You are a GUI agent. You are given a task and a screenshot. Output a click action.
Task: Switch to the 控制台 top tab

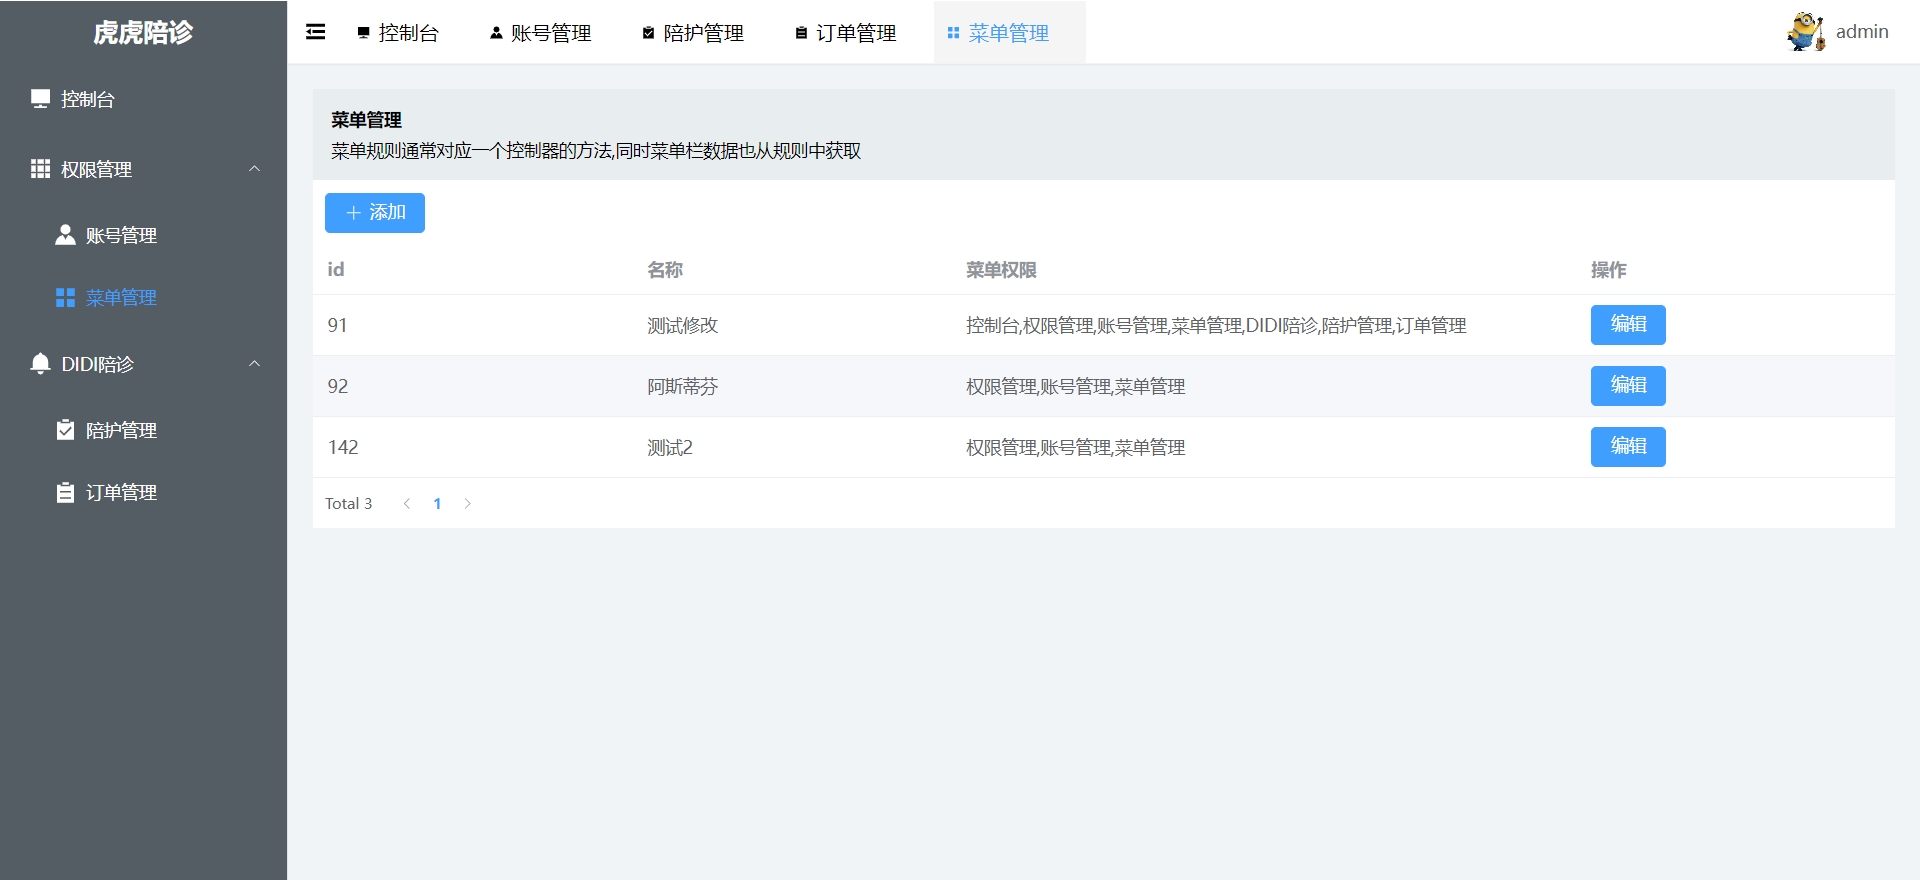398,33
